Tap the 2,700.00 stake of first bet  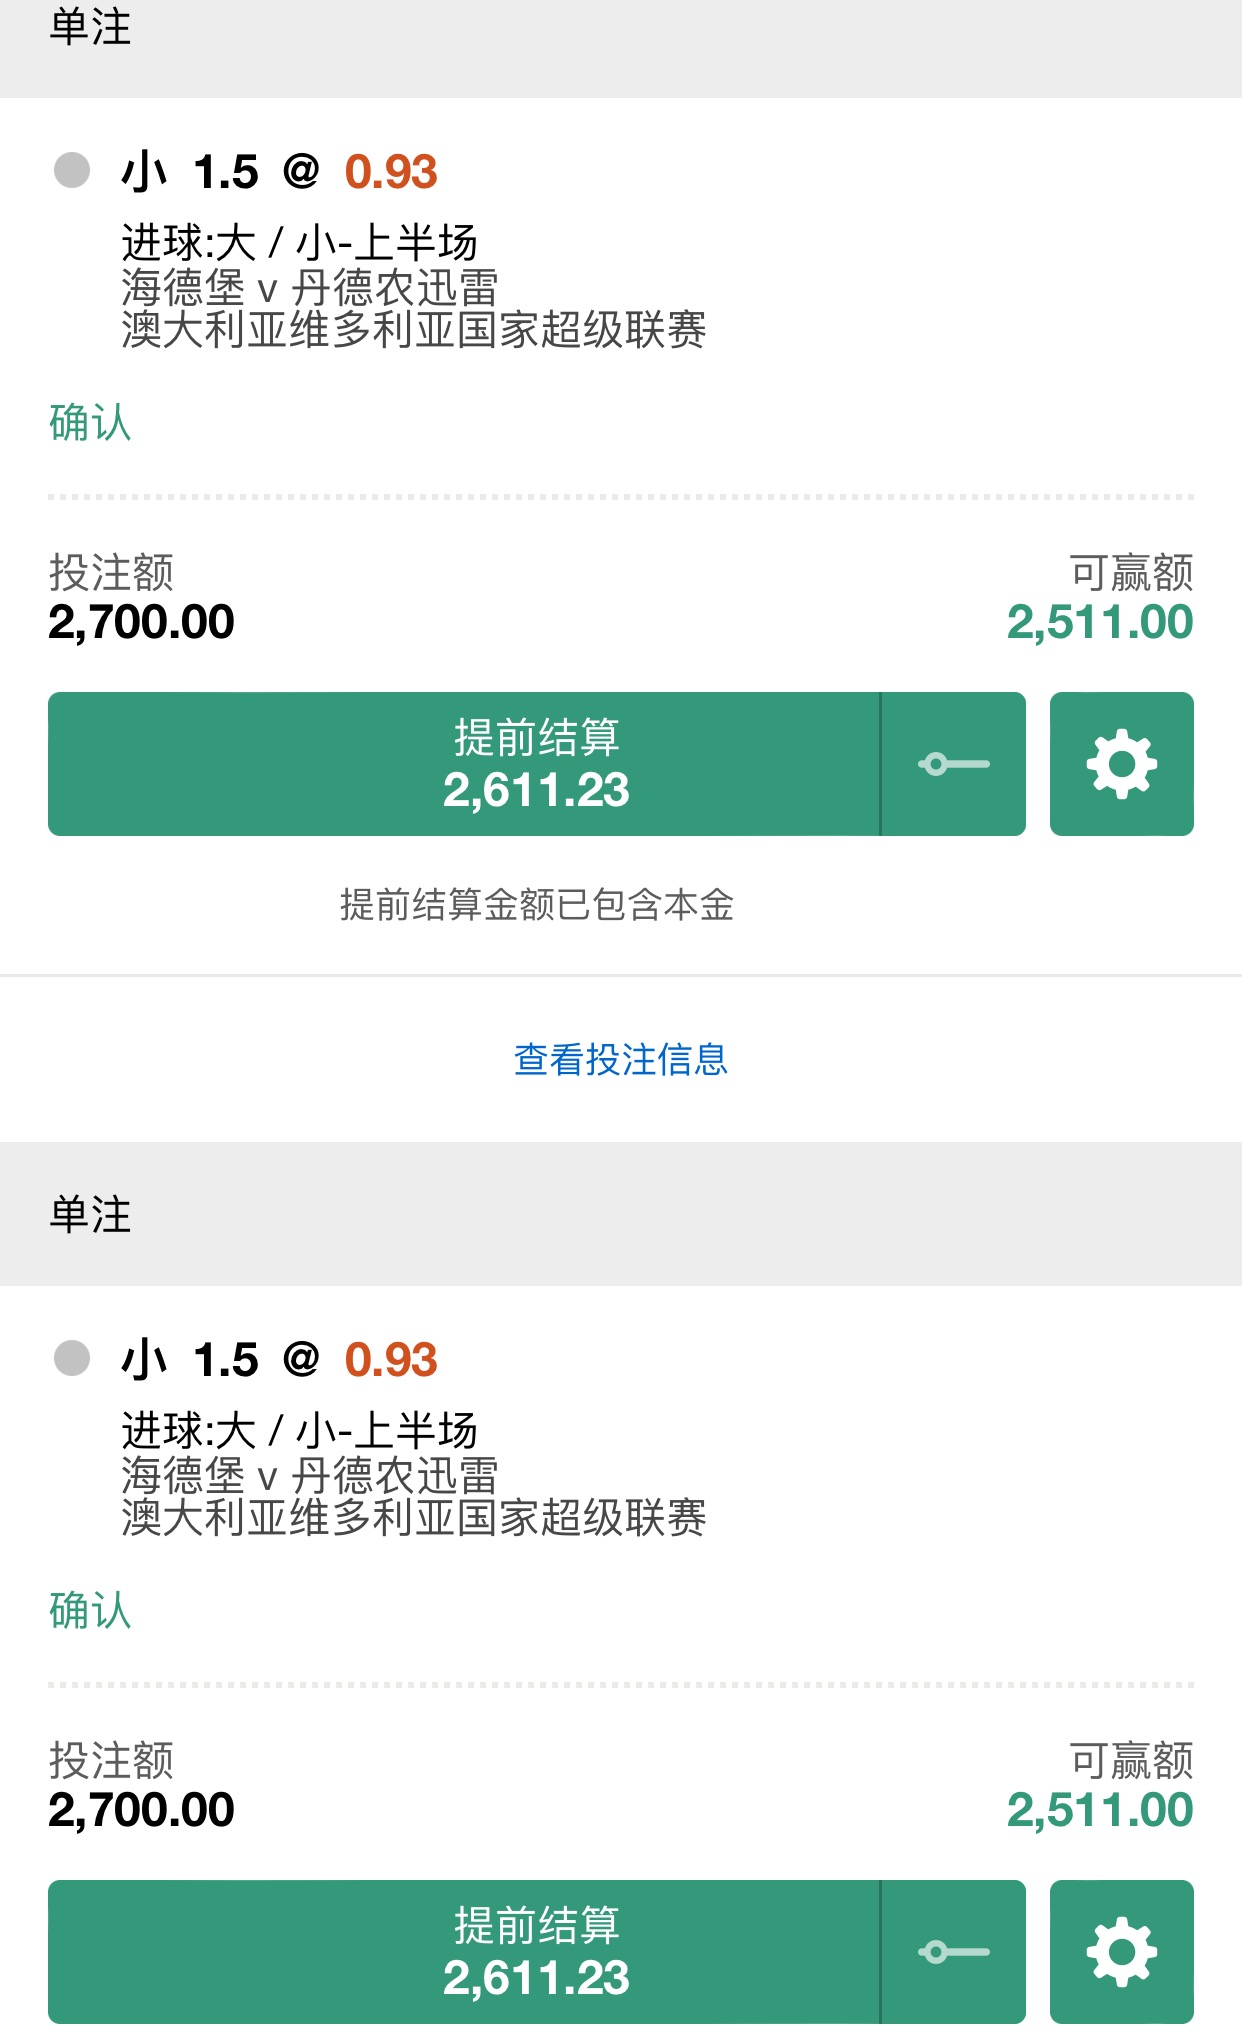coord(141,622)
